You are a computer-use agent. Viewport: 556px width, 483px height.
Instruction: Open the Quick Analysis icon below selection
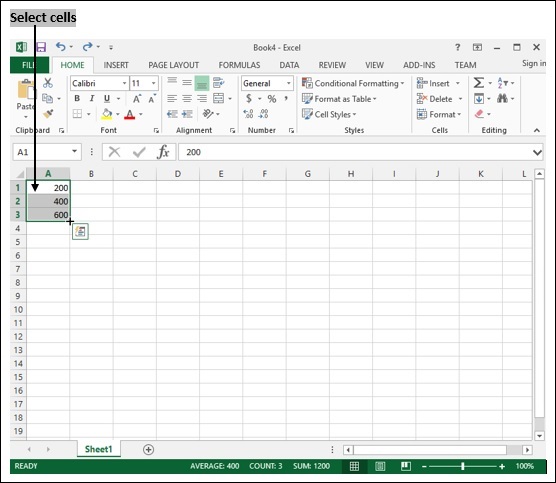click(x=80, y=232)
